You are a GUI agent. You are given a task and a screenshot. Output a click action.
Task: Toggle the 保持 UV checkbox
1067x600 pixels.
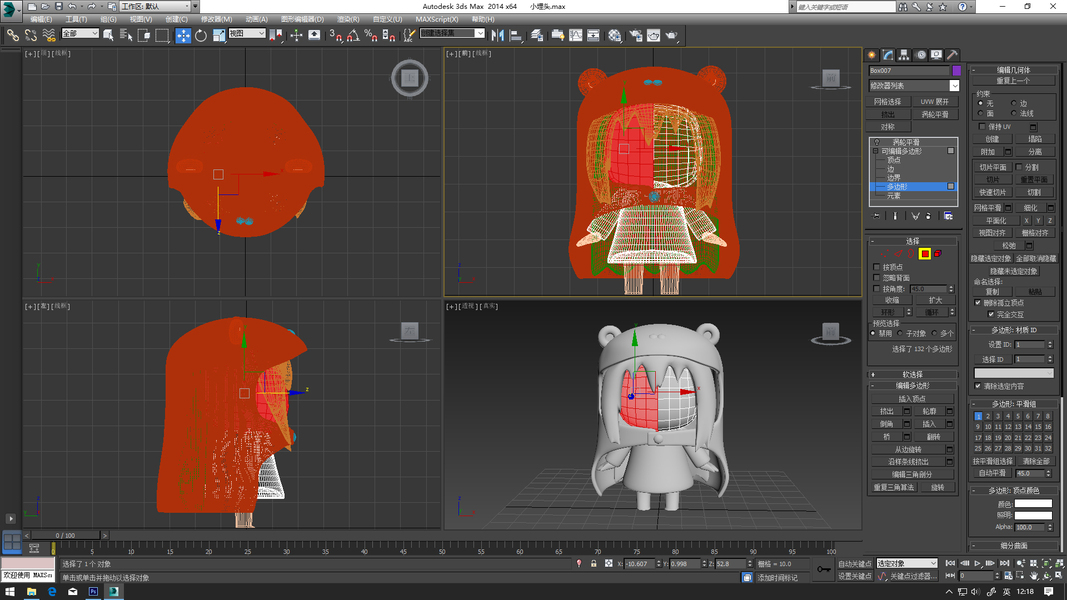(982, 127)
